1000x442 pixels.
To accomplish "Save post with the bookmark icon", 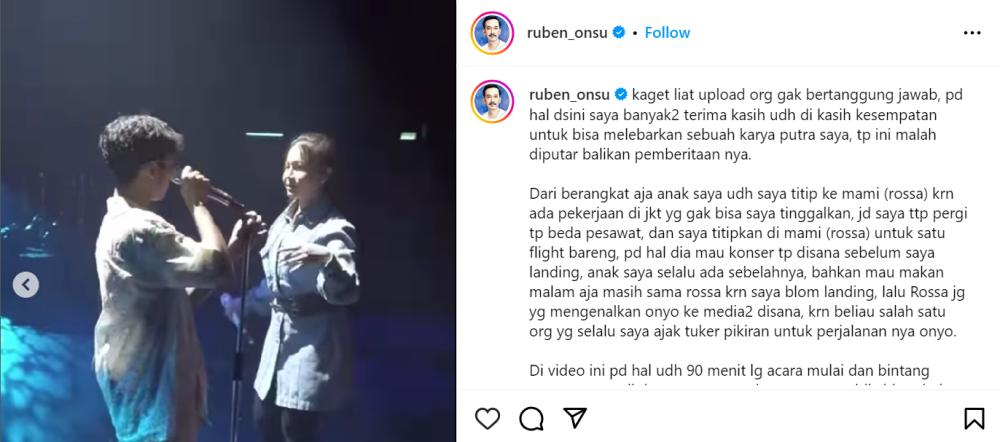I will pos(974,418).
